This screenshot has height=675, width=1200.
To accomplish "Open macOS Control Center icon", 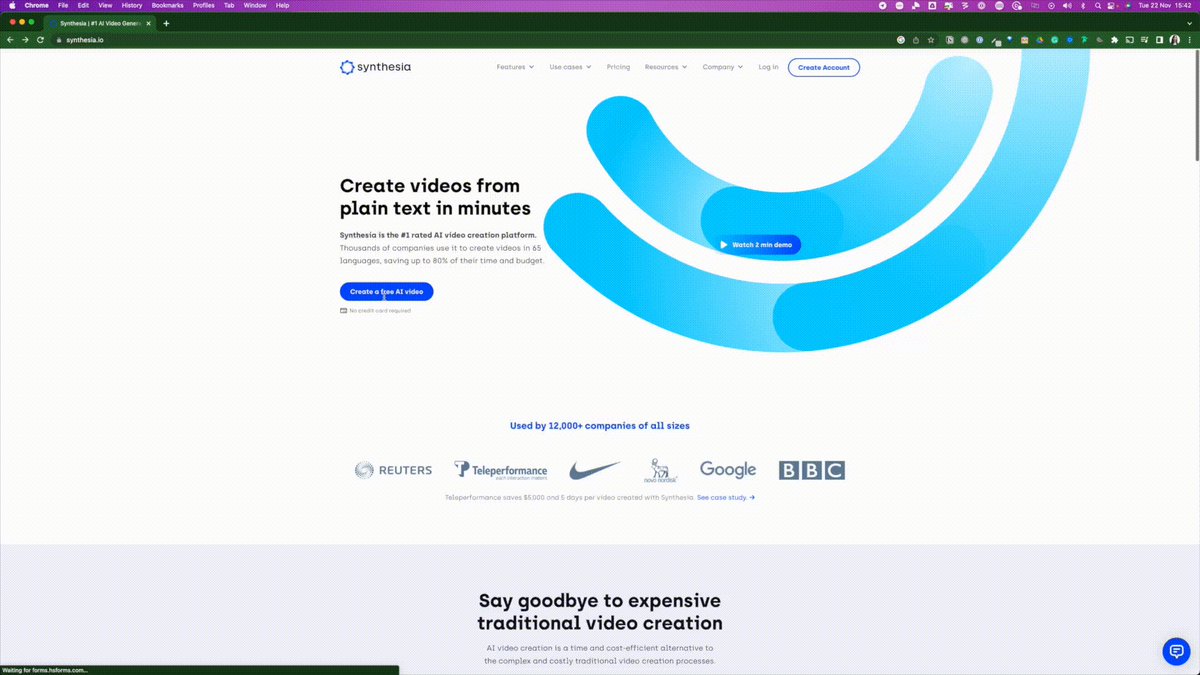I will 1110,5.
